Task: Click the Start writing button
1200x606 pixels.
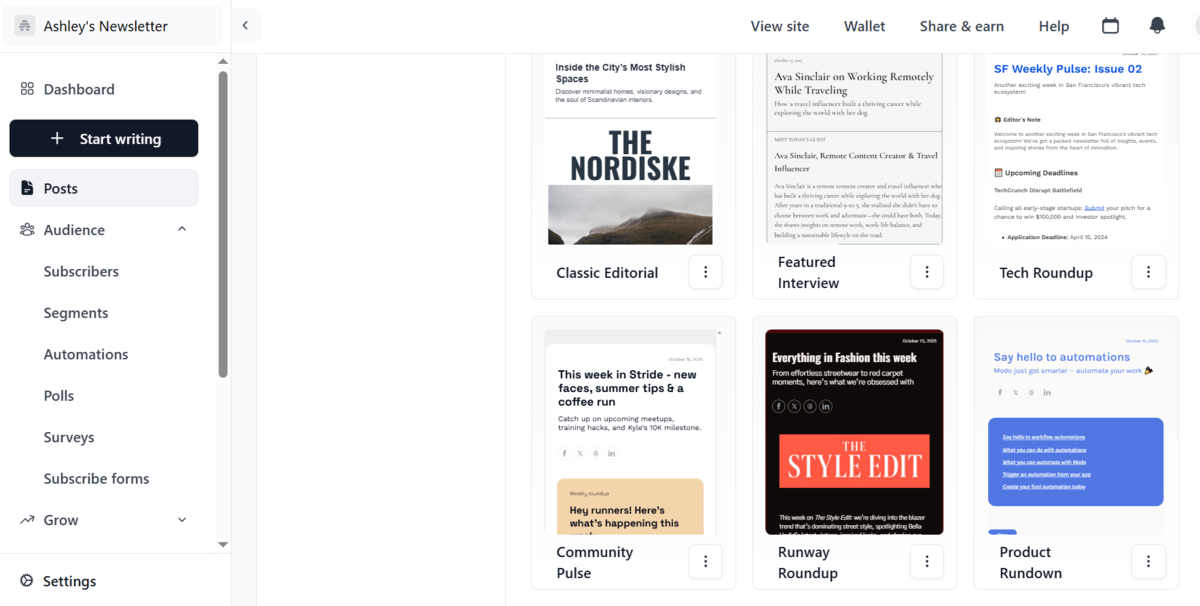Action: (104, 139)
